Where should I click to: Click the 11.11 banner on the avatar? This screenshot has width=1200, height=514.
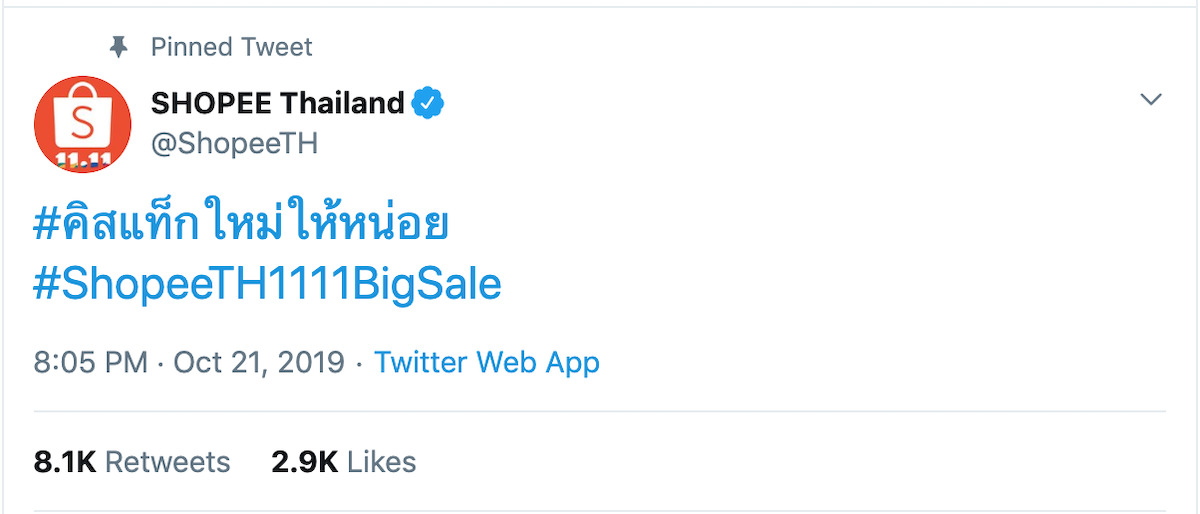click(x=83, y=161)
